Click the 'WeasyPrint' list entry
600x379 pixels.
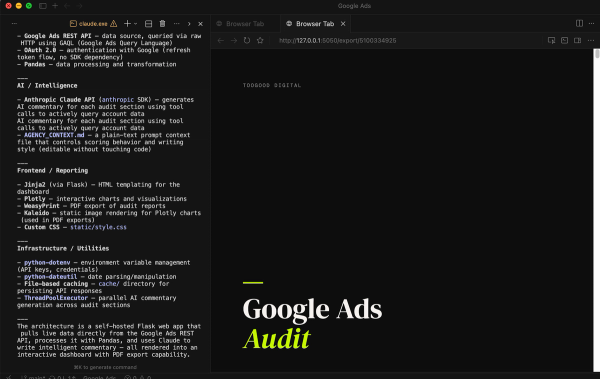[42, 206]
